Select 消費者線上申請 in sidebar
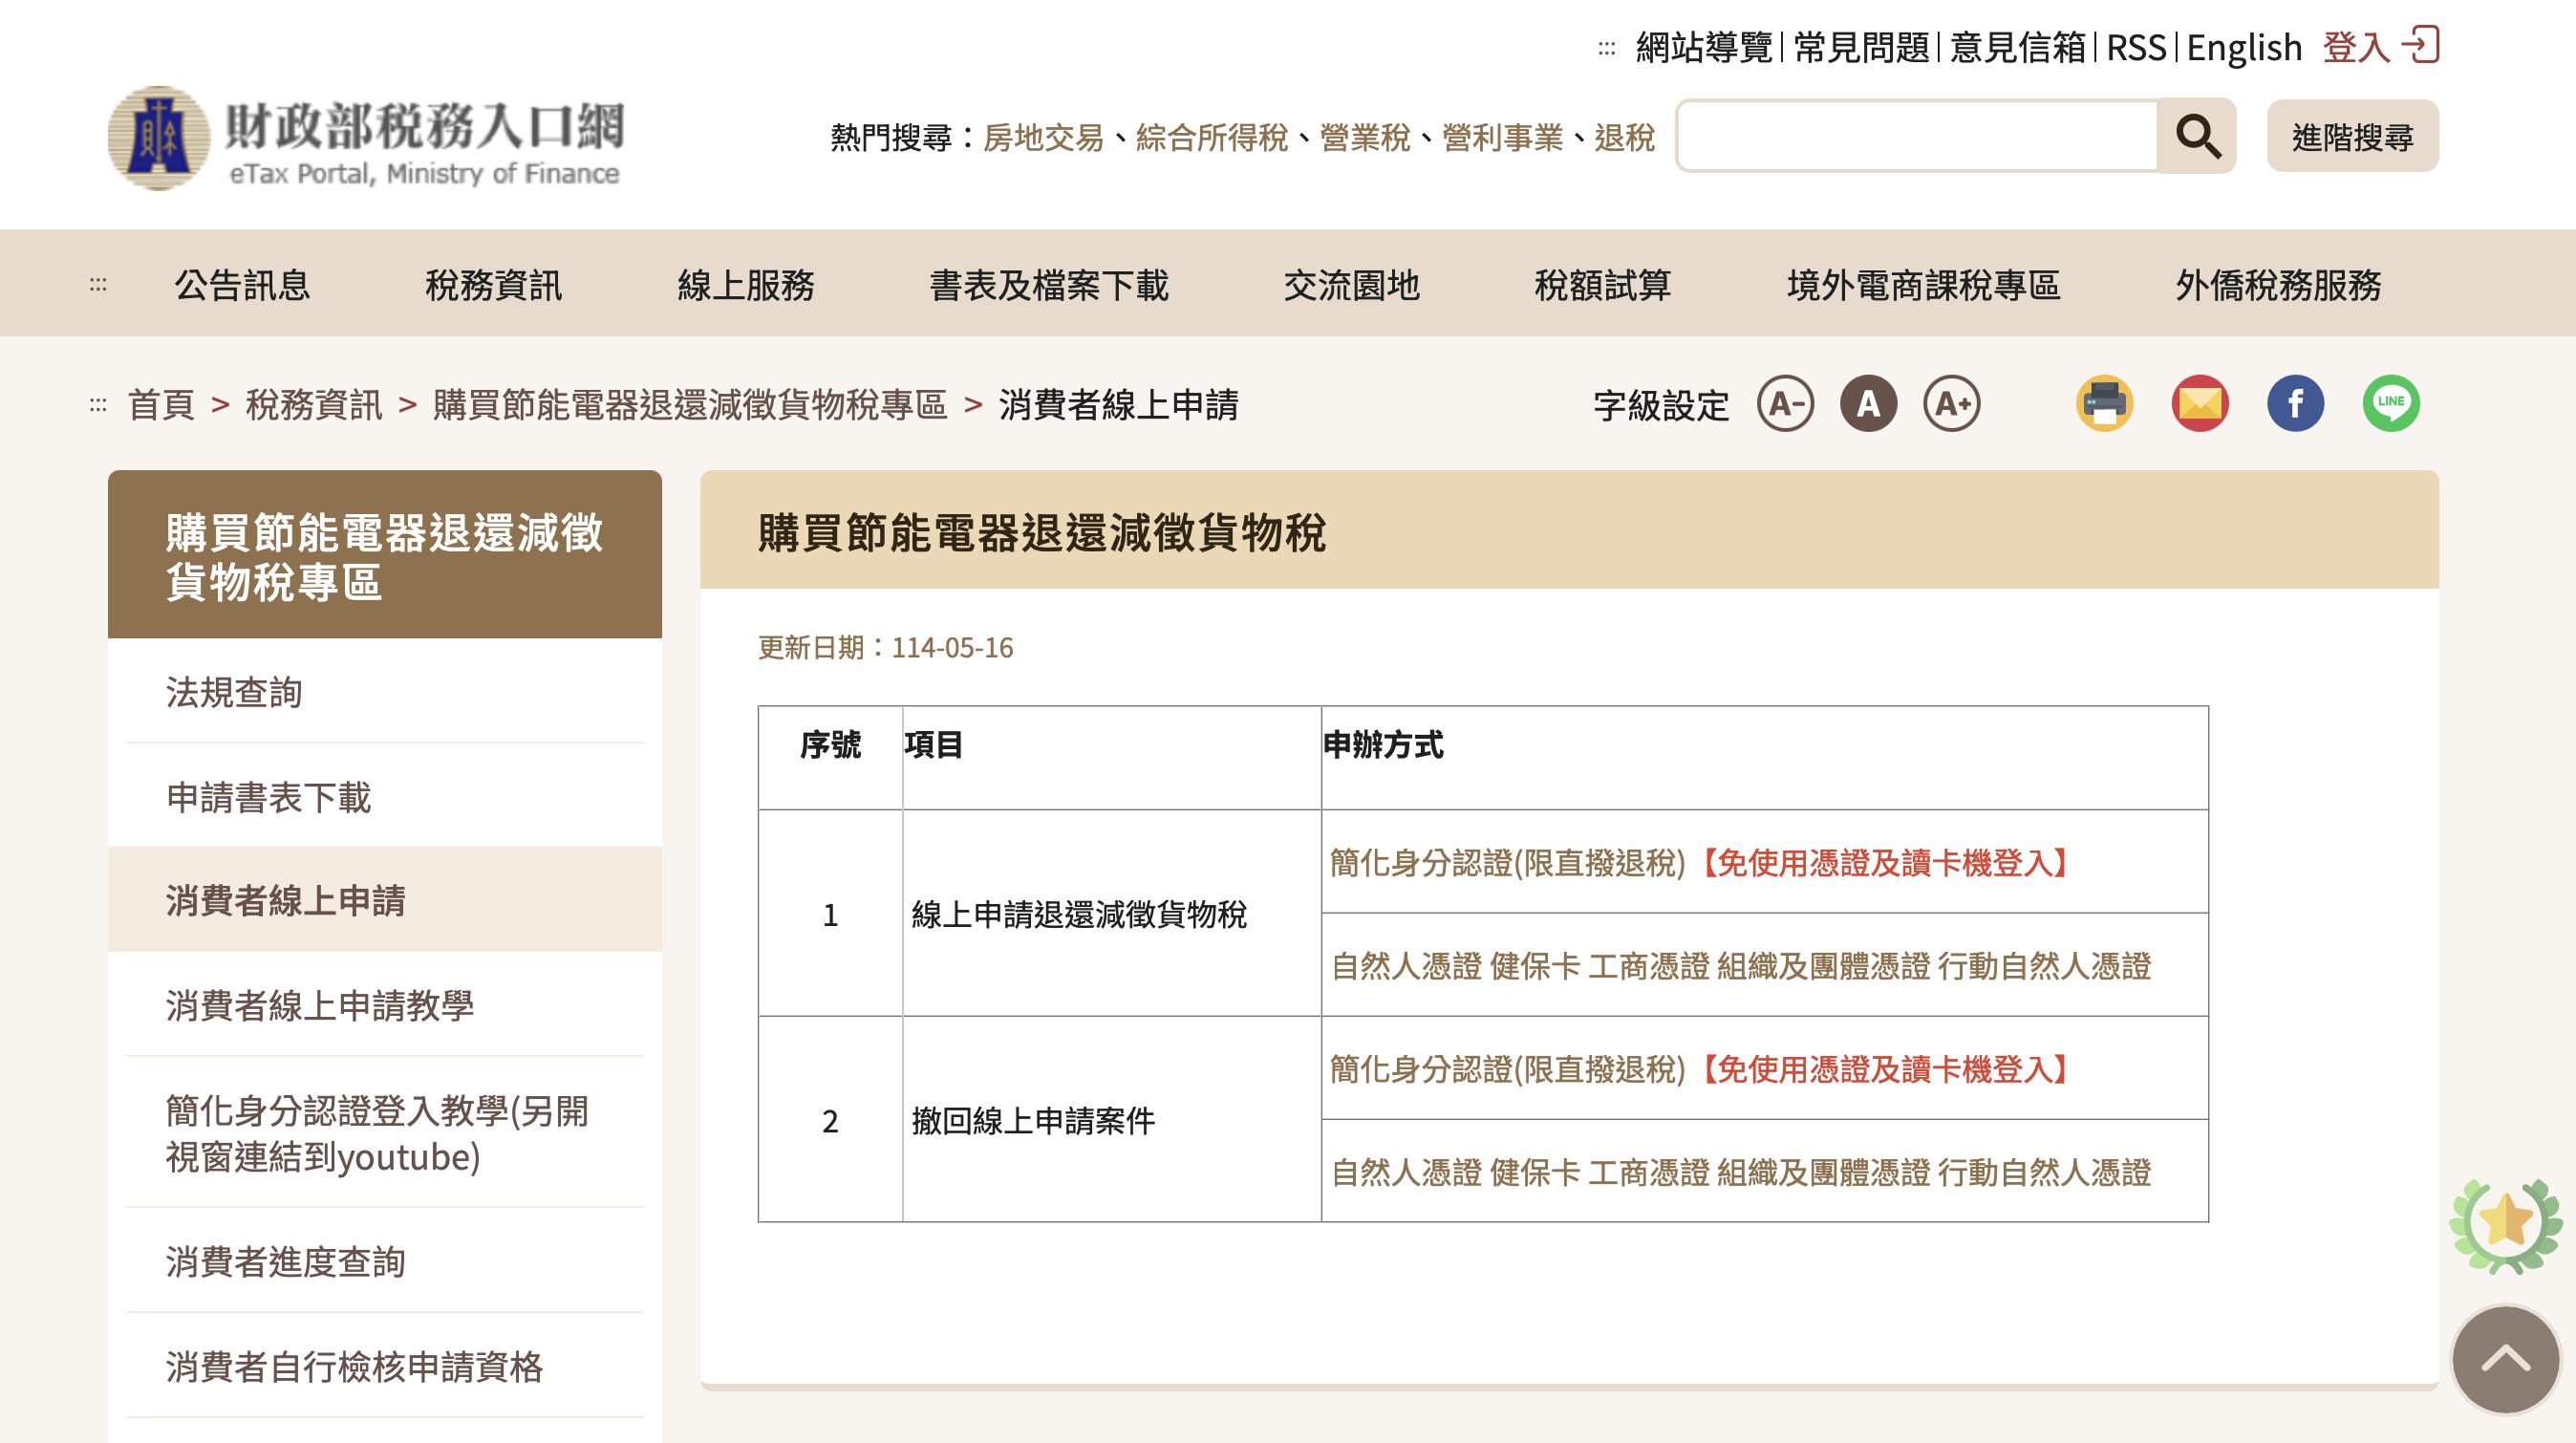This screenshot has height=1443, width=2576. pyautogui.click(x=385, y=900)
